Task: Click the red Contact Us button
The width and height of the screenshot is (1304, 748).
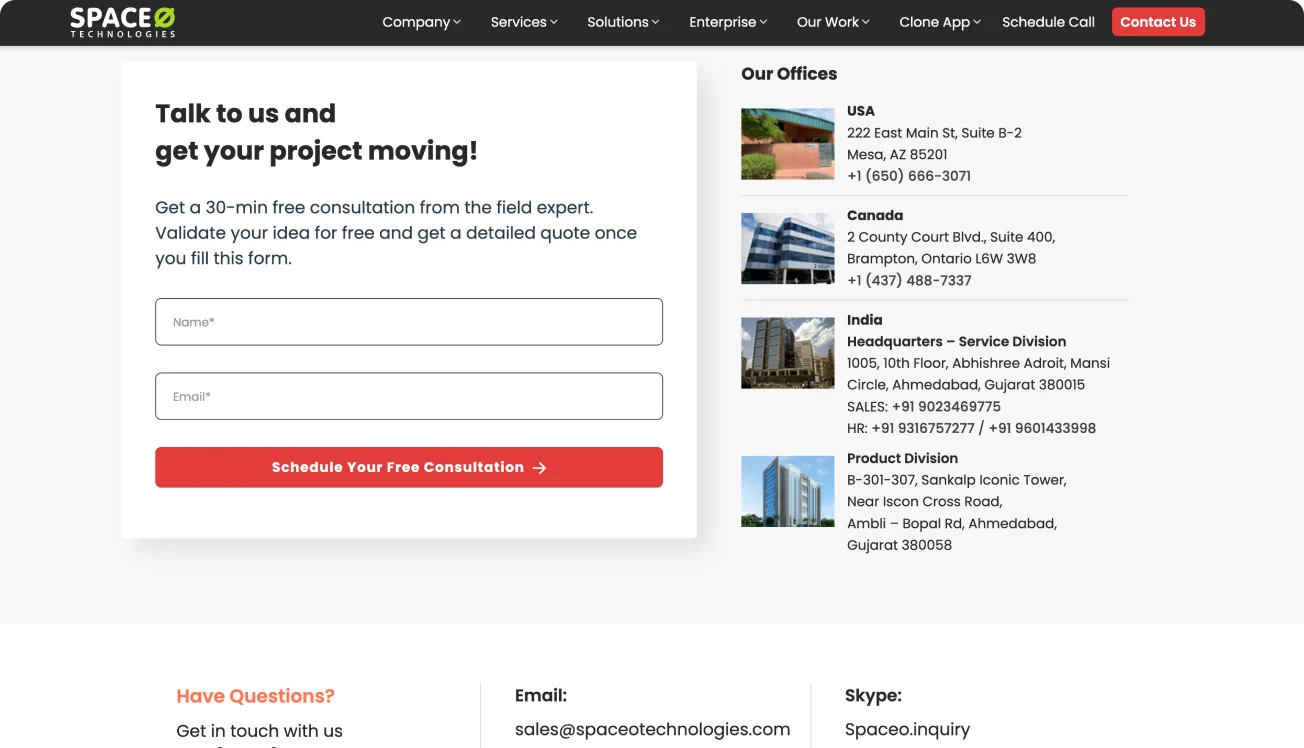Action: pyautogui.click(x=1158, y=22)
